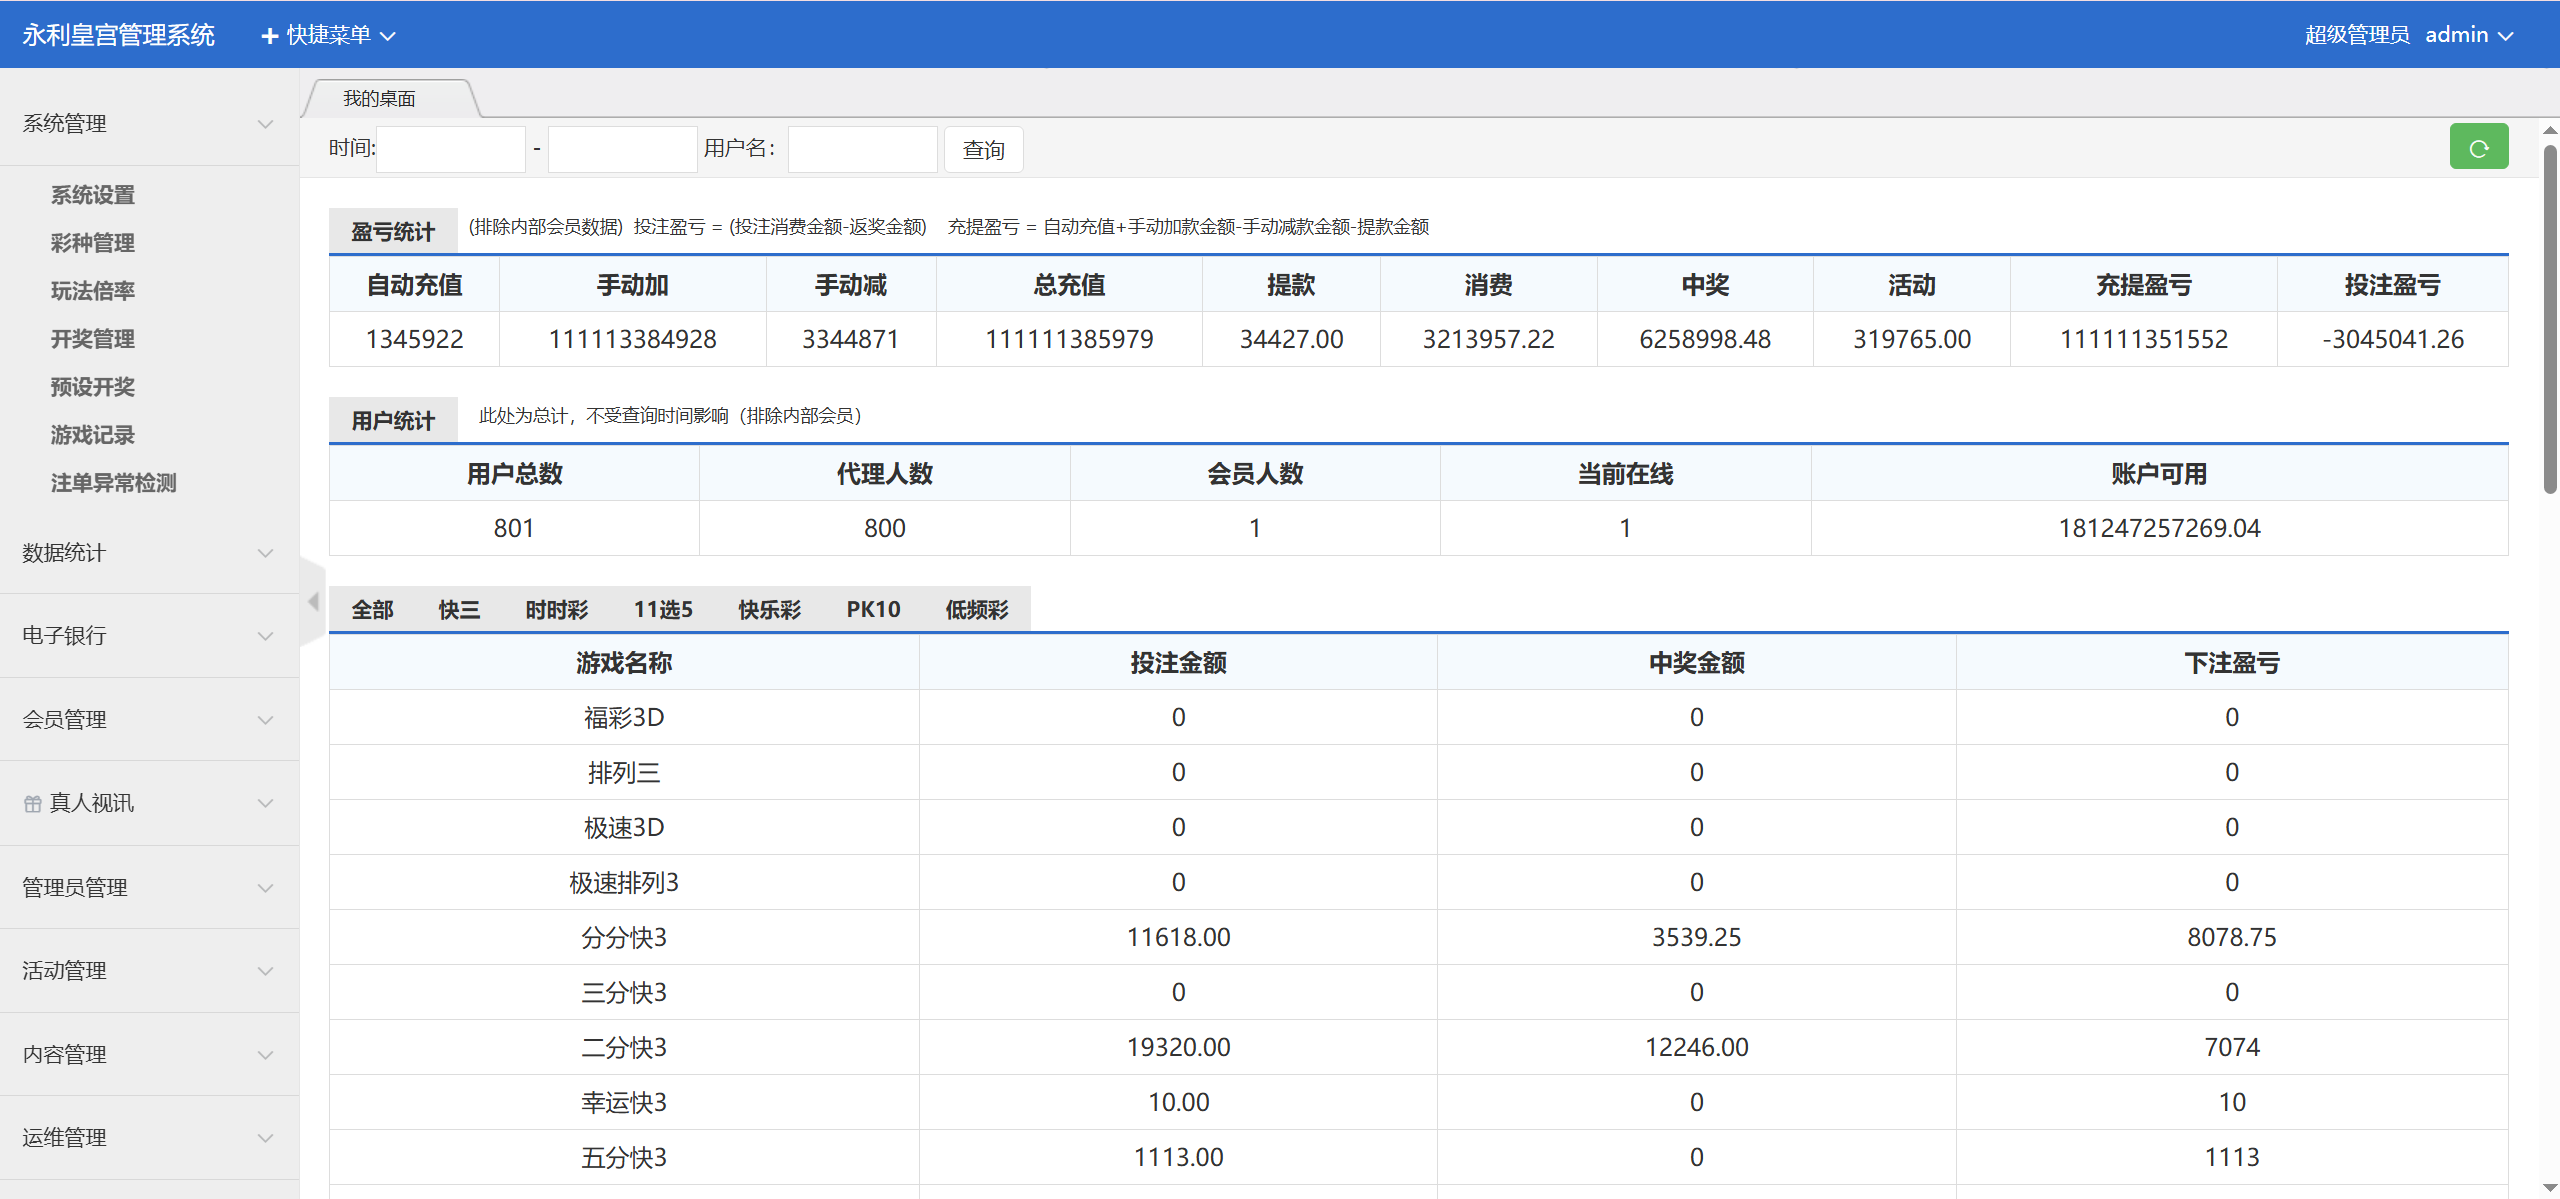This screenshot has height=1199, width=2560.
Task: Open 开奖管理 from the sidebar
Action: tap(93, 339)
